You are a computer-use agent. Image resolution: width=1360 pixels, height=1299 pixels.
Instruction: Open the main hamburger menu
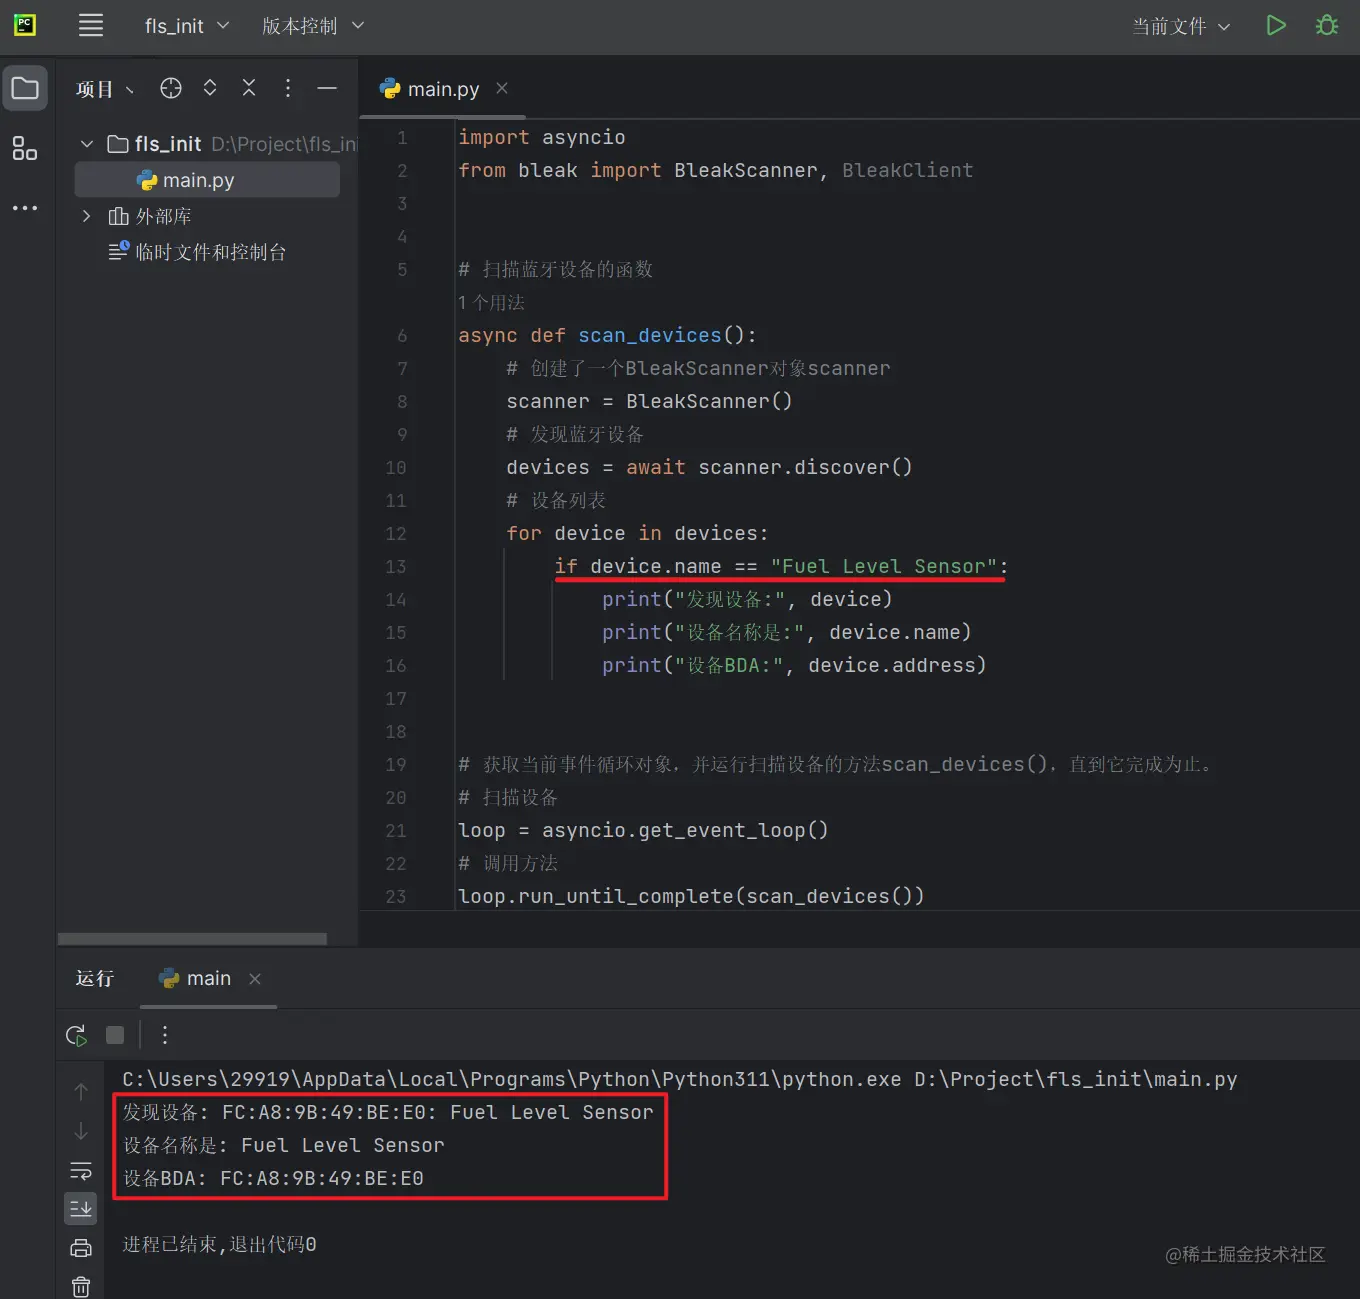pyautogui.click(x=91, y=26)
